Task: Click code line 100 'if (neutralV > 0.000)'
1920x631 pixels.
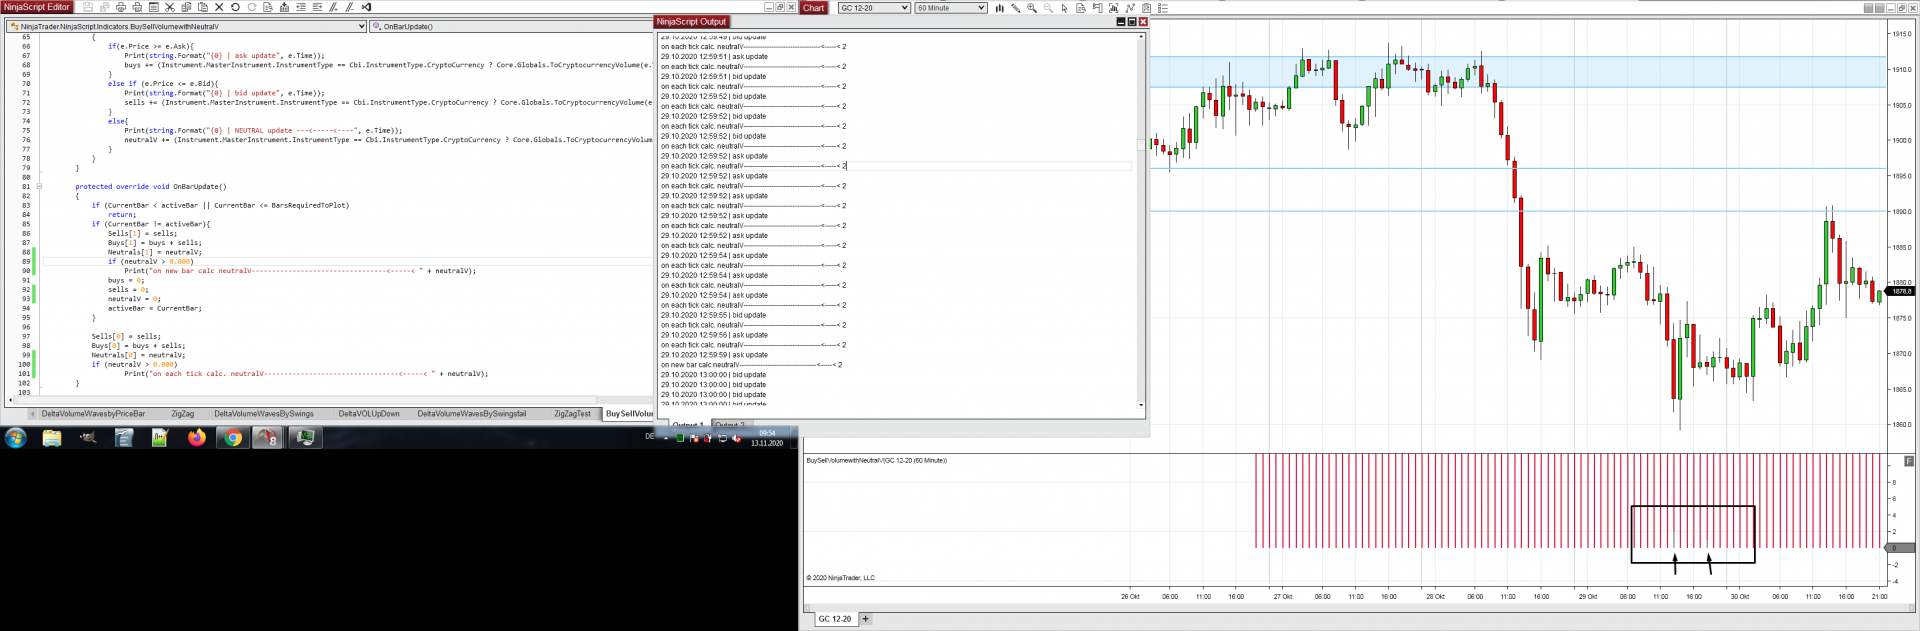Action: pyautogui.click(x=134, y=364)
